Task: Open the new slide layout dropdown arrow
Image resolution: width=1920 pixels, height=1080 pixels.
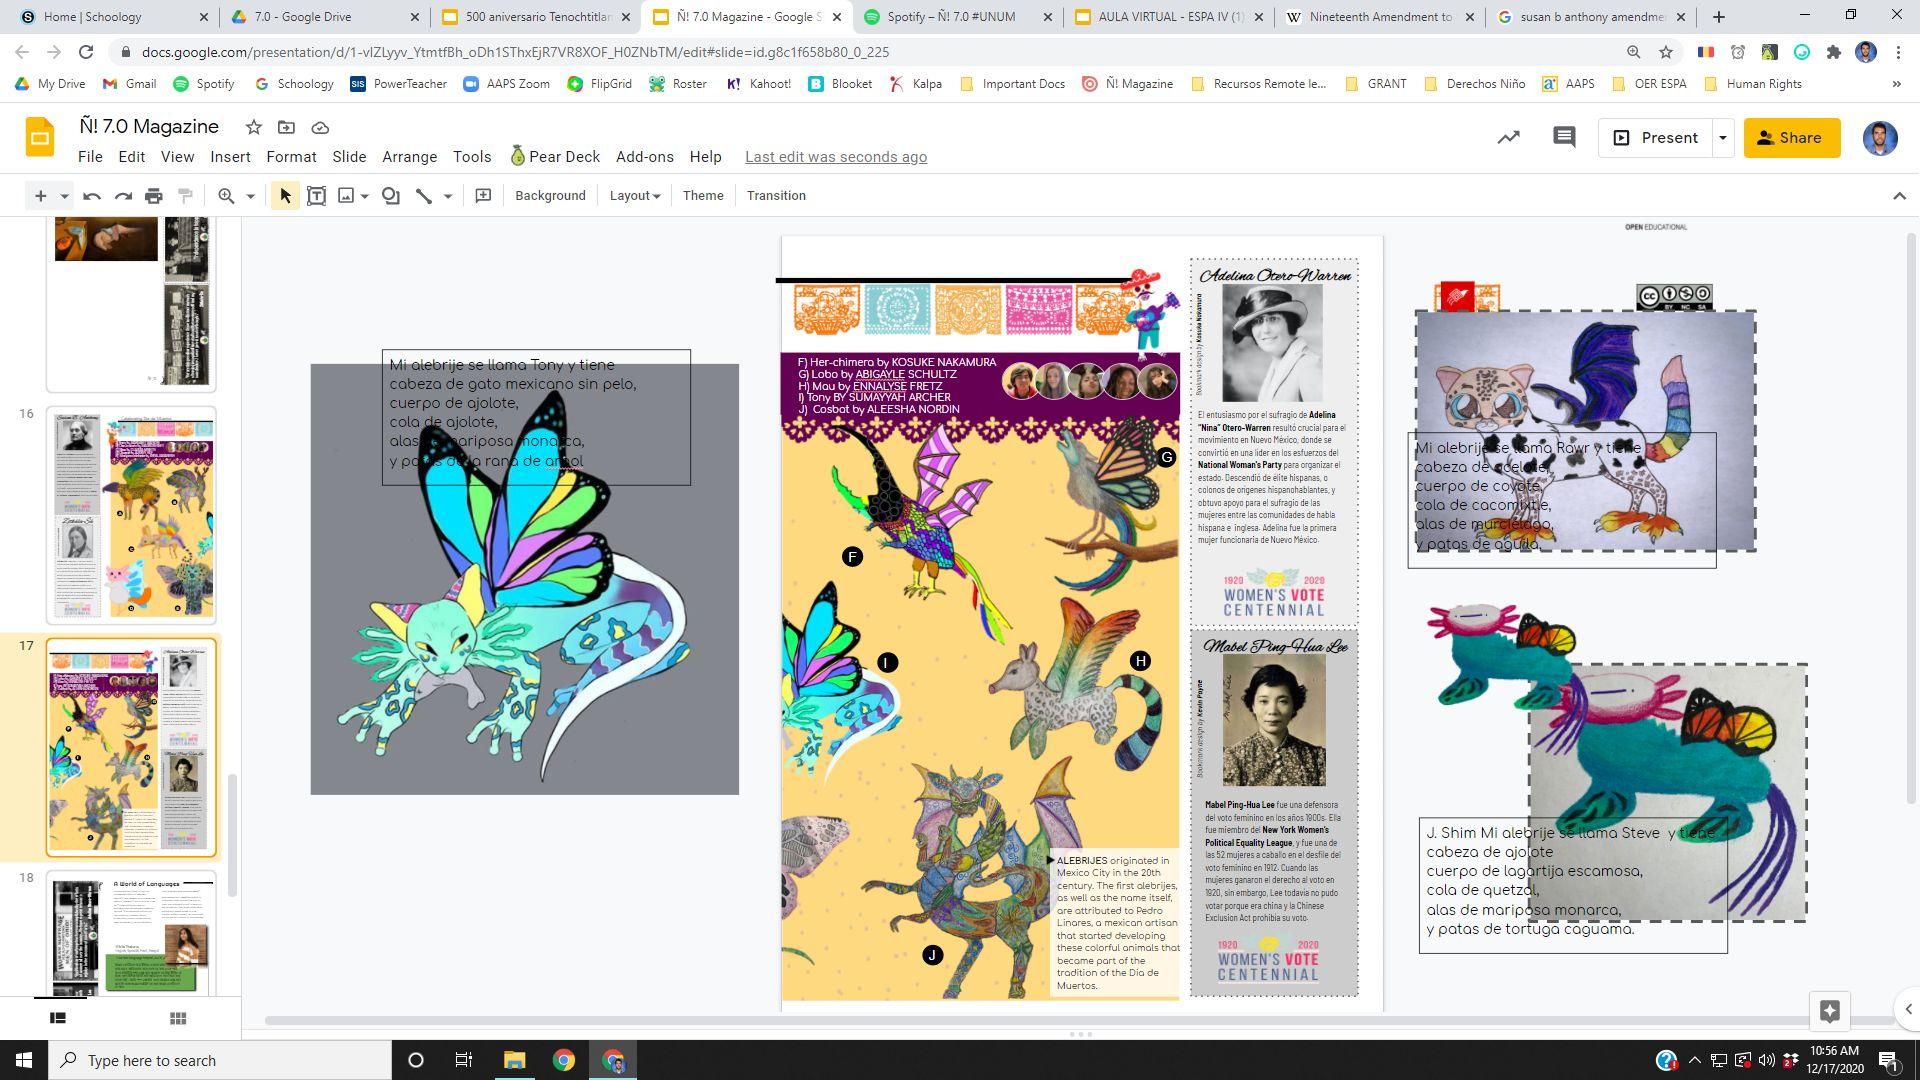Action: coord(64,196)
